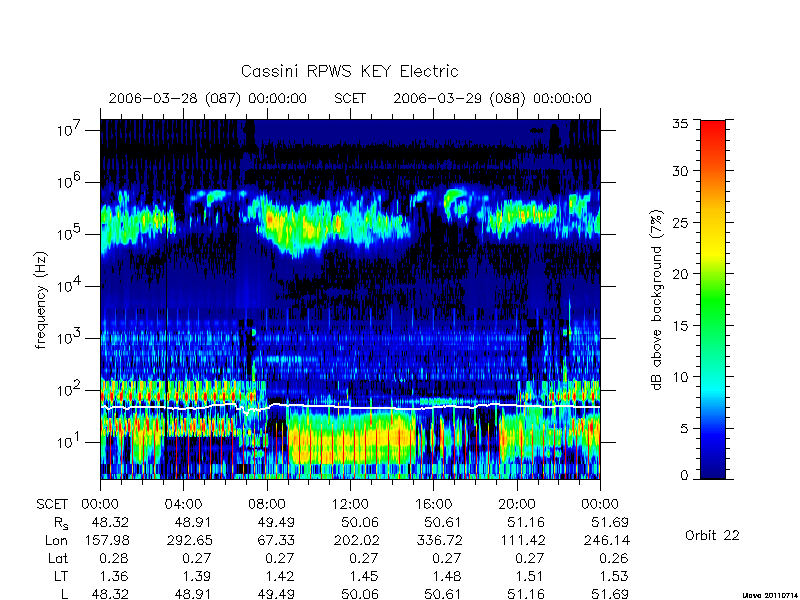Click the '12:00' time axis label
800x600 pixels.
point(350,504)
